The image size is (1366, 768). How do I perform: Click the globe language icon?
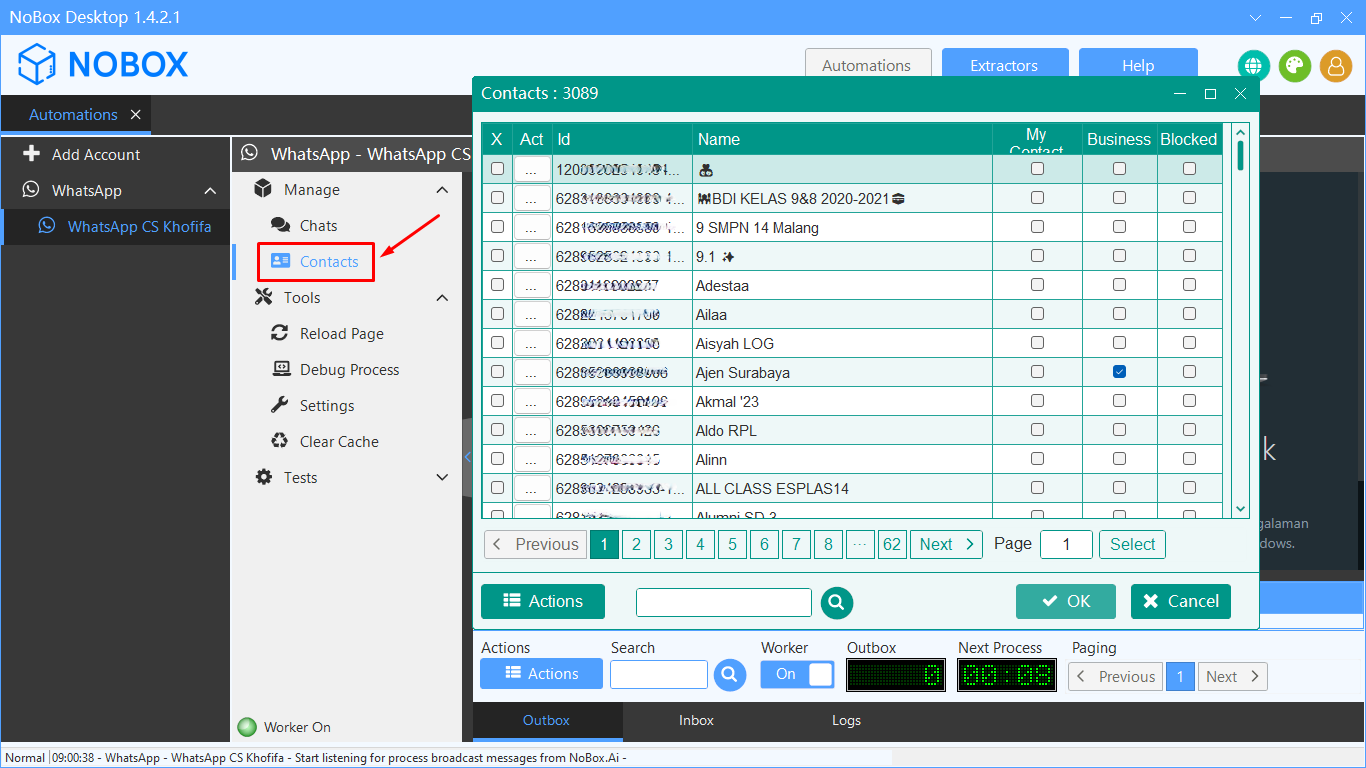coord(1253,66)
